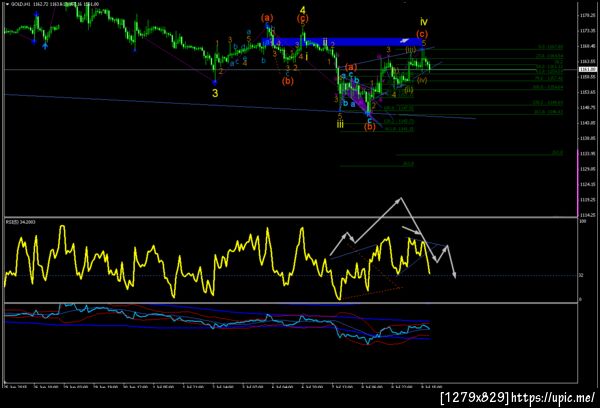
Task: Select the gray horizontal price line
Action: point(291,69)
